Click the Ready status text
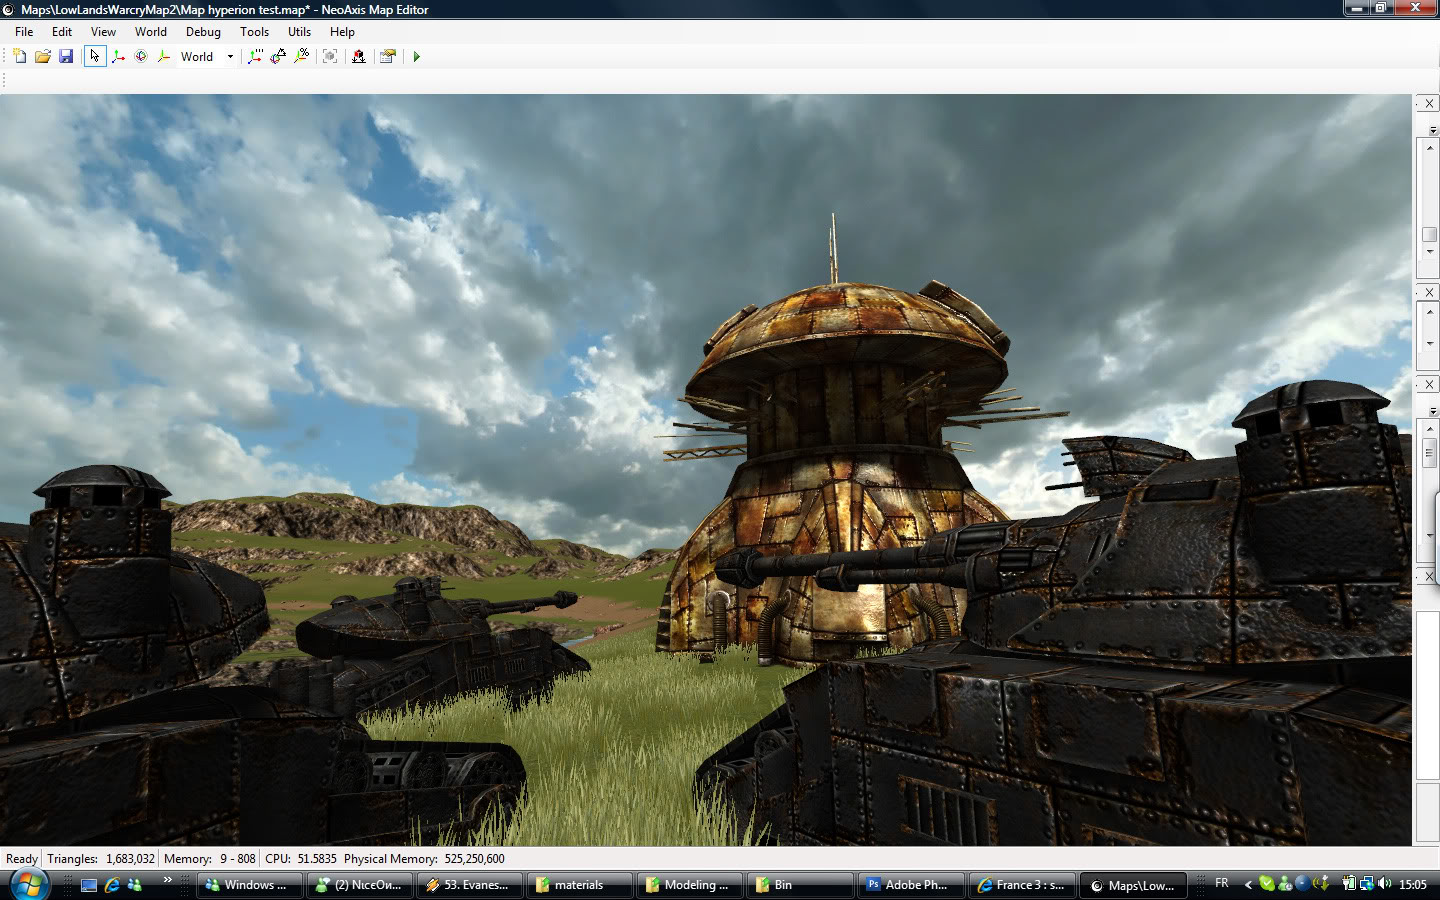The image size is (1440, 900). (x=22, y=859)
